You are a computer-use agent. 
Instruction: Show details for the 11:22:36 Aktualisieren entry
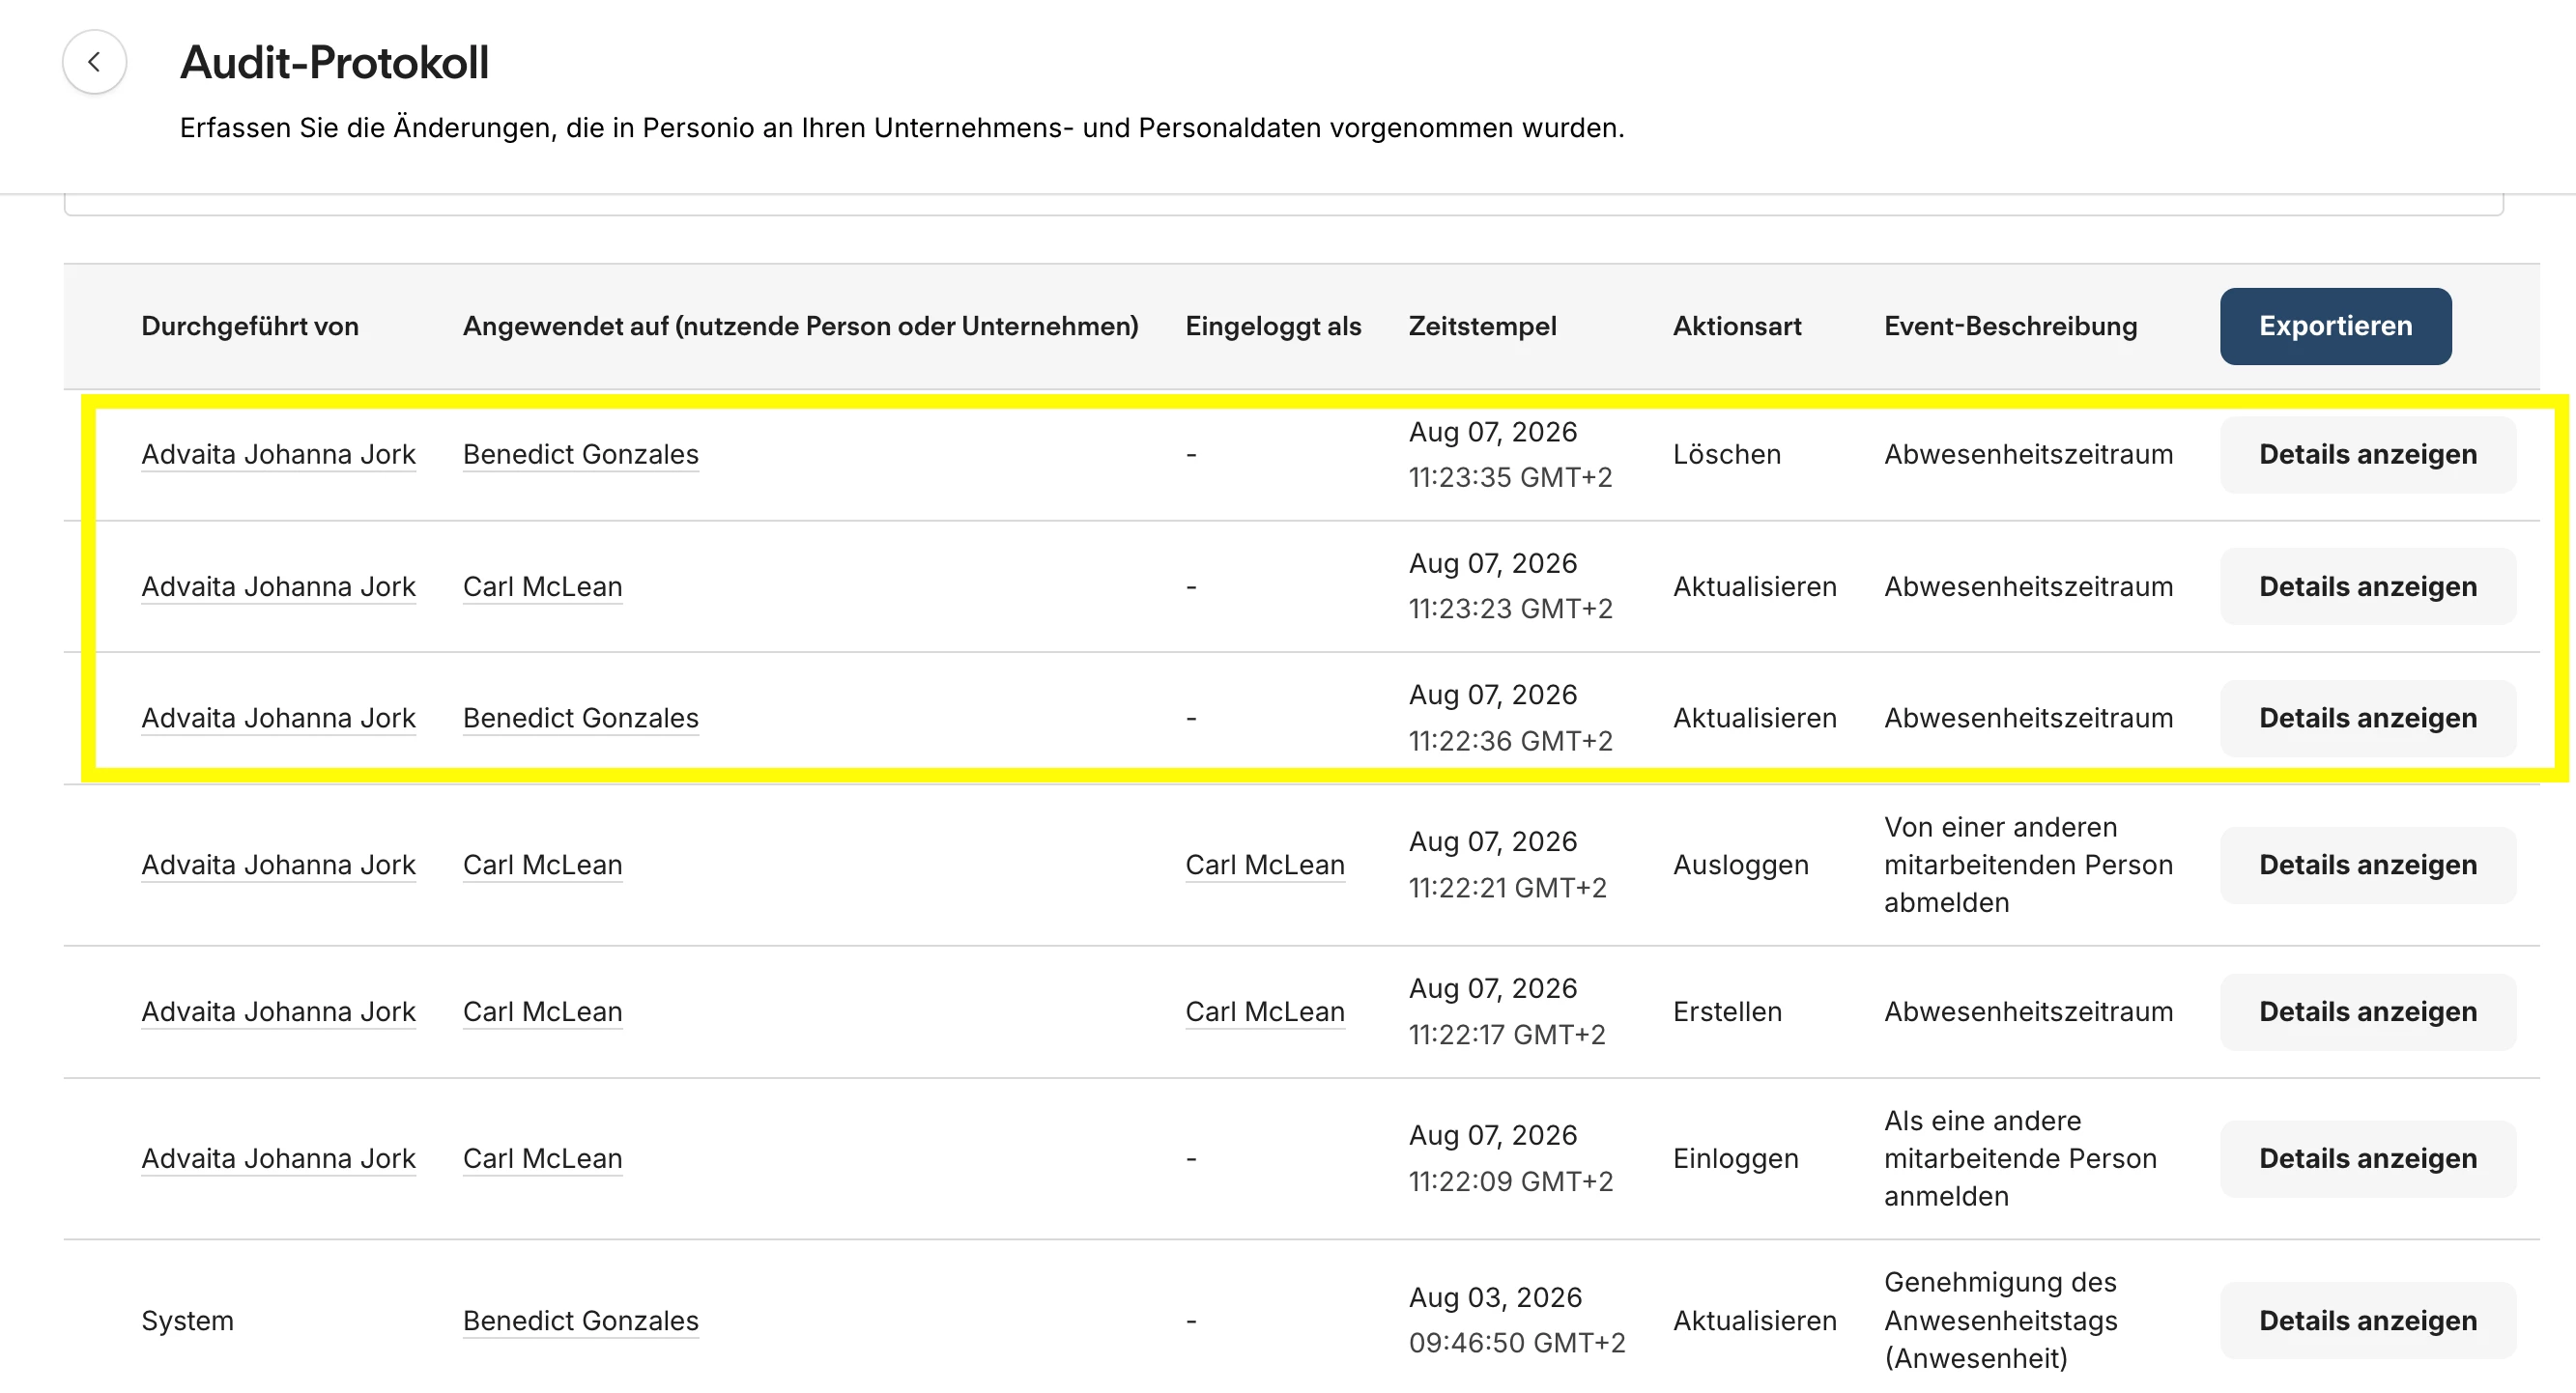2367,718
